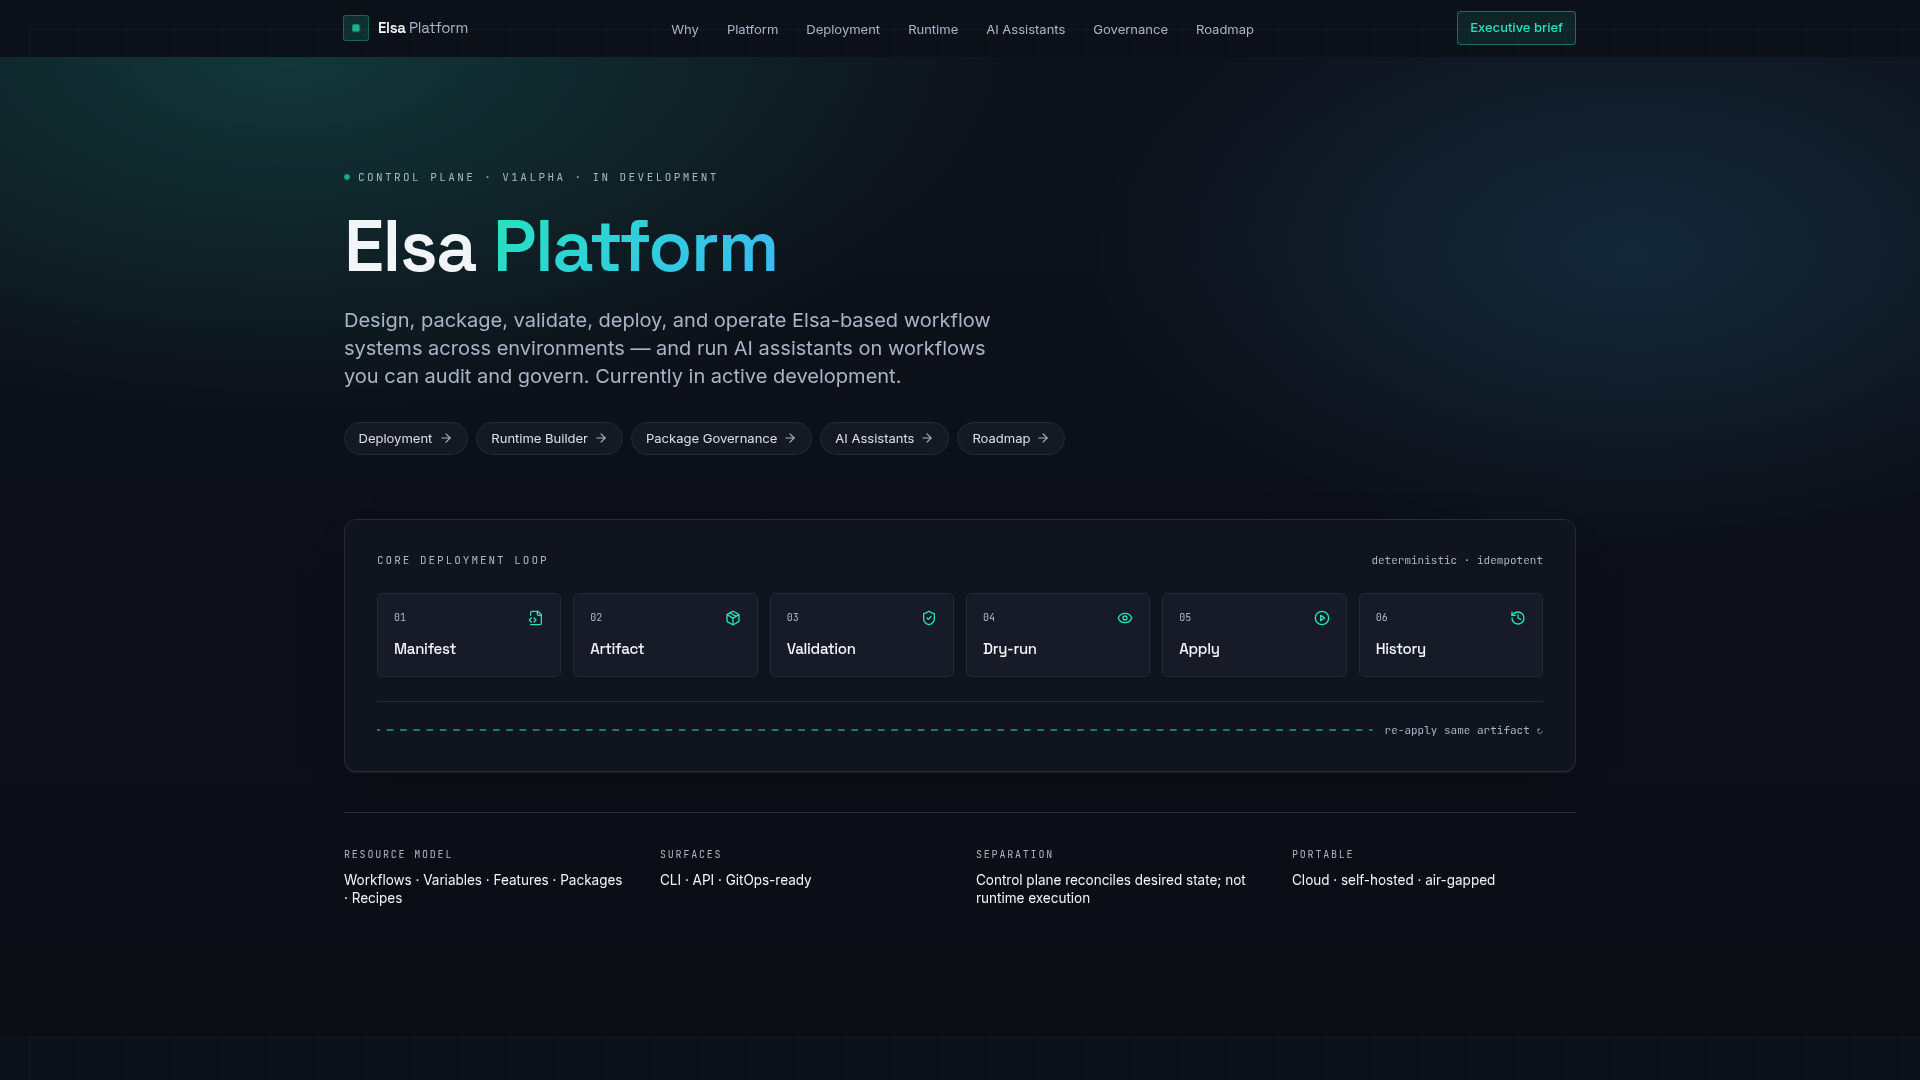This screenshot has height=1080, width=1920.
Task: Select AI Assistants in the top navigation
Action: pos(1025,29)
